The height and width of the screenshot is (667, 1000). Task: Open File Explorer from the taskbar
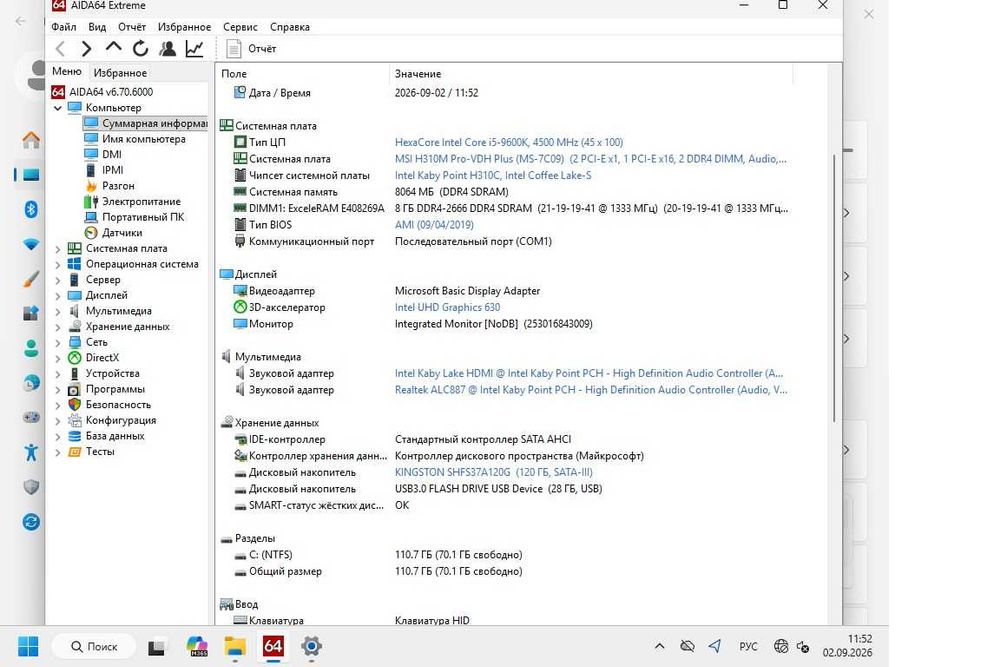tap(235, 647)
